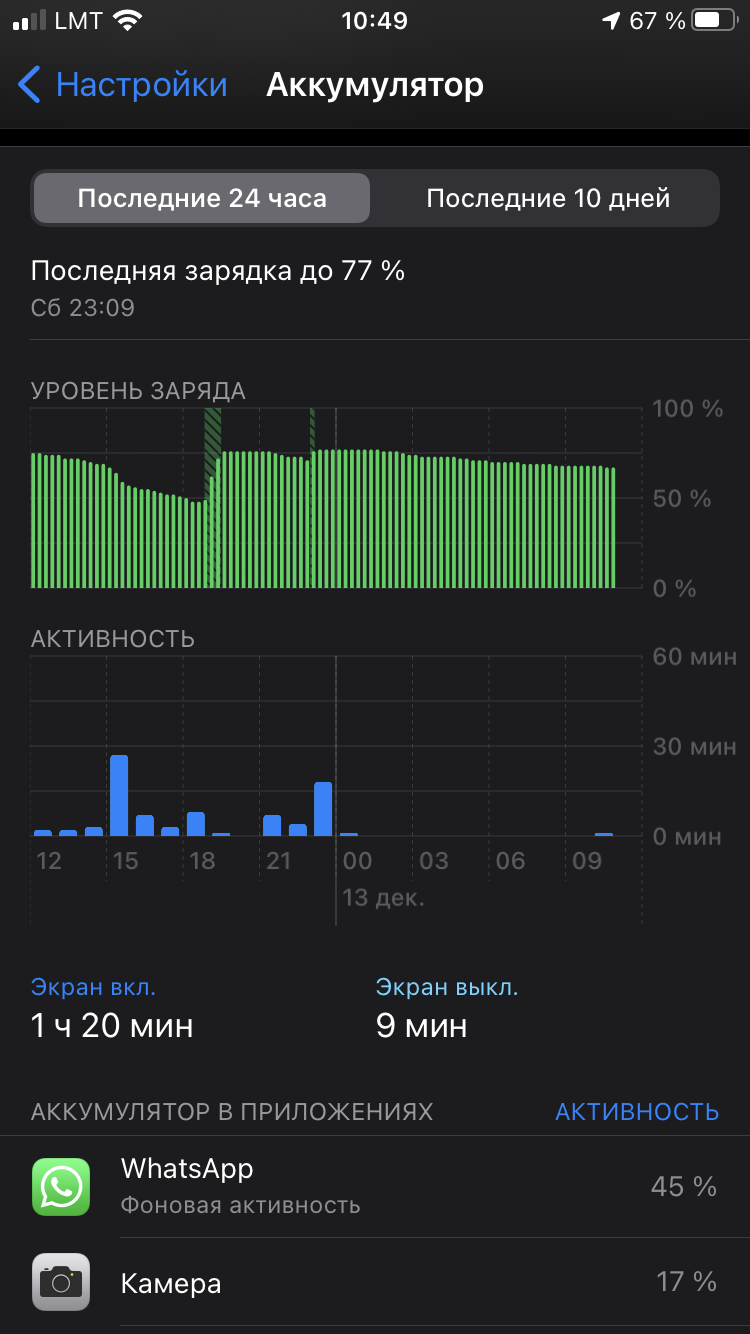
Task: Select the Последние 24 часа tab
Action: [202, 198]
